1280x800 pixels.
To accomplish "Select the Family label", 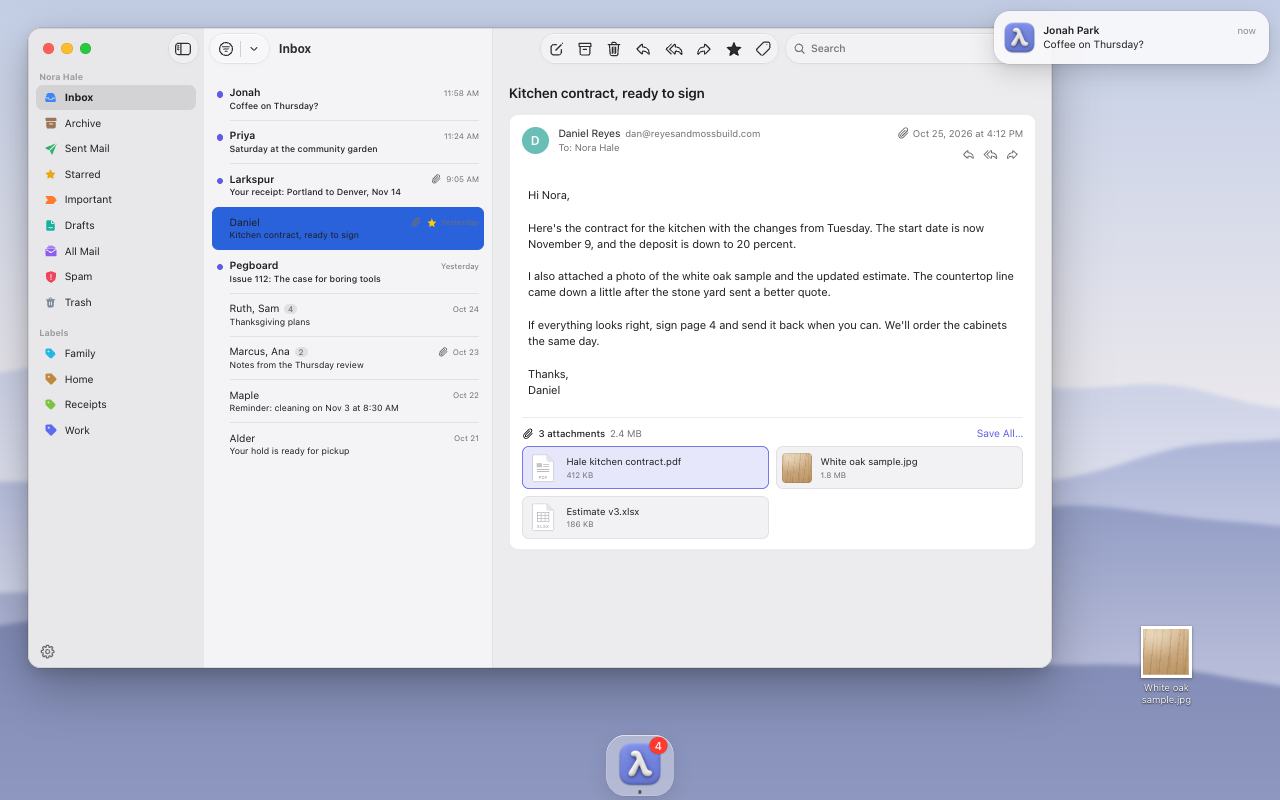I will [116, 353].
